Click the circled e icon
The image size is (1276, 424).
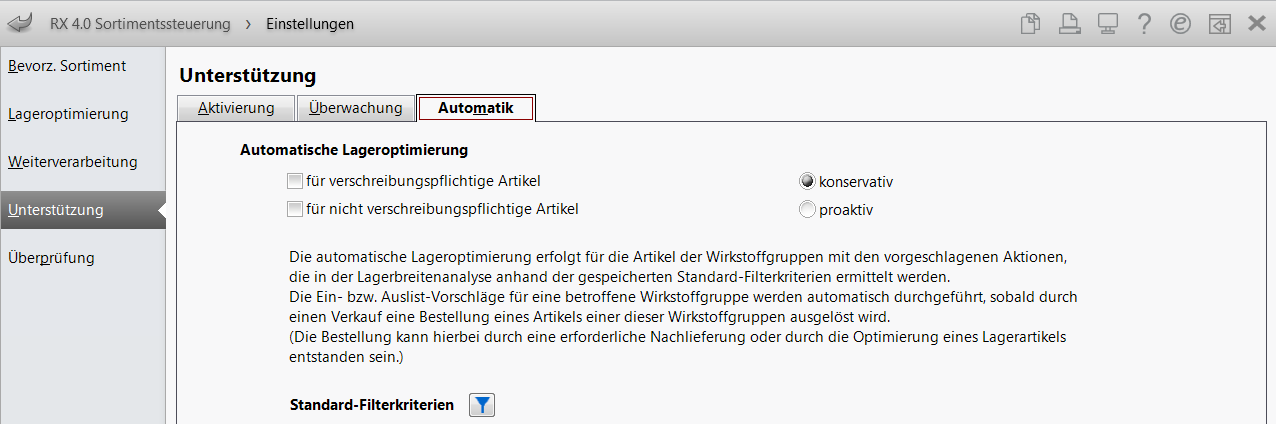click(x=1180, y=23)
